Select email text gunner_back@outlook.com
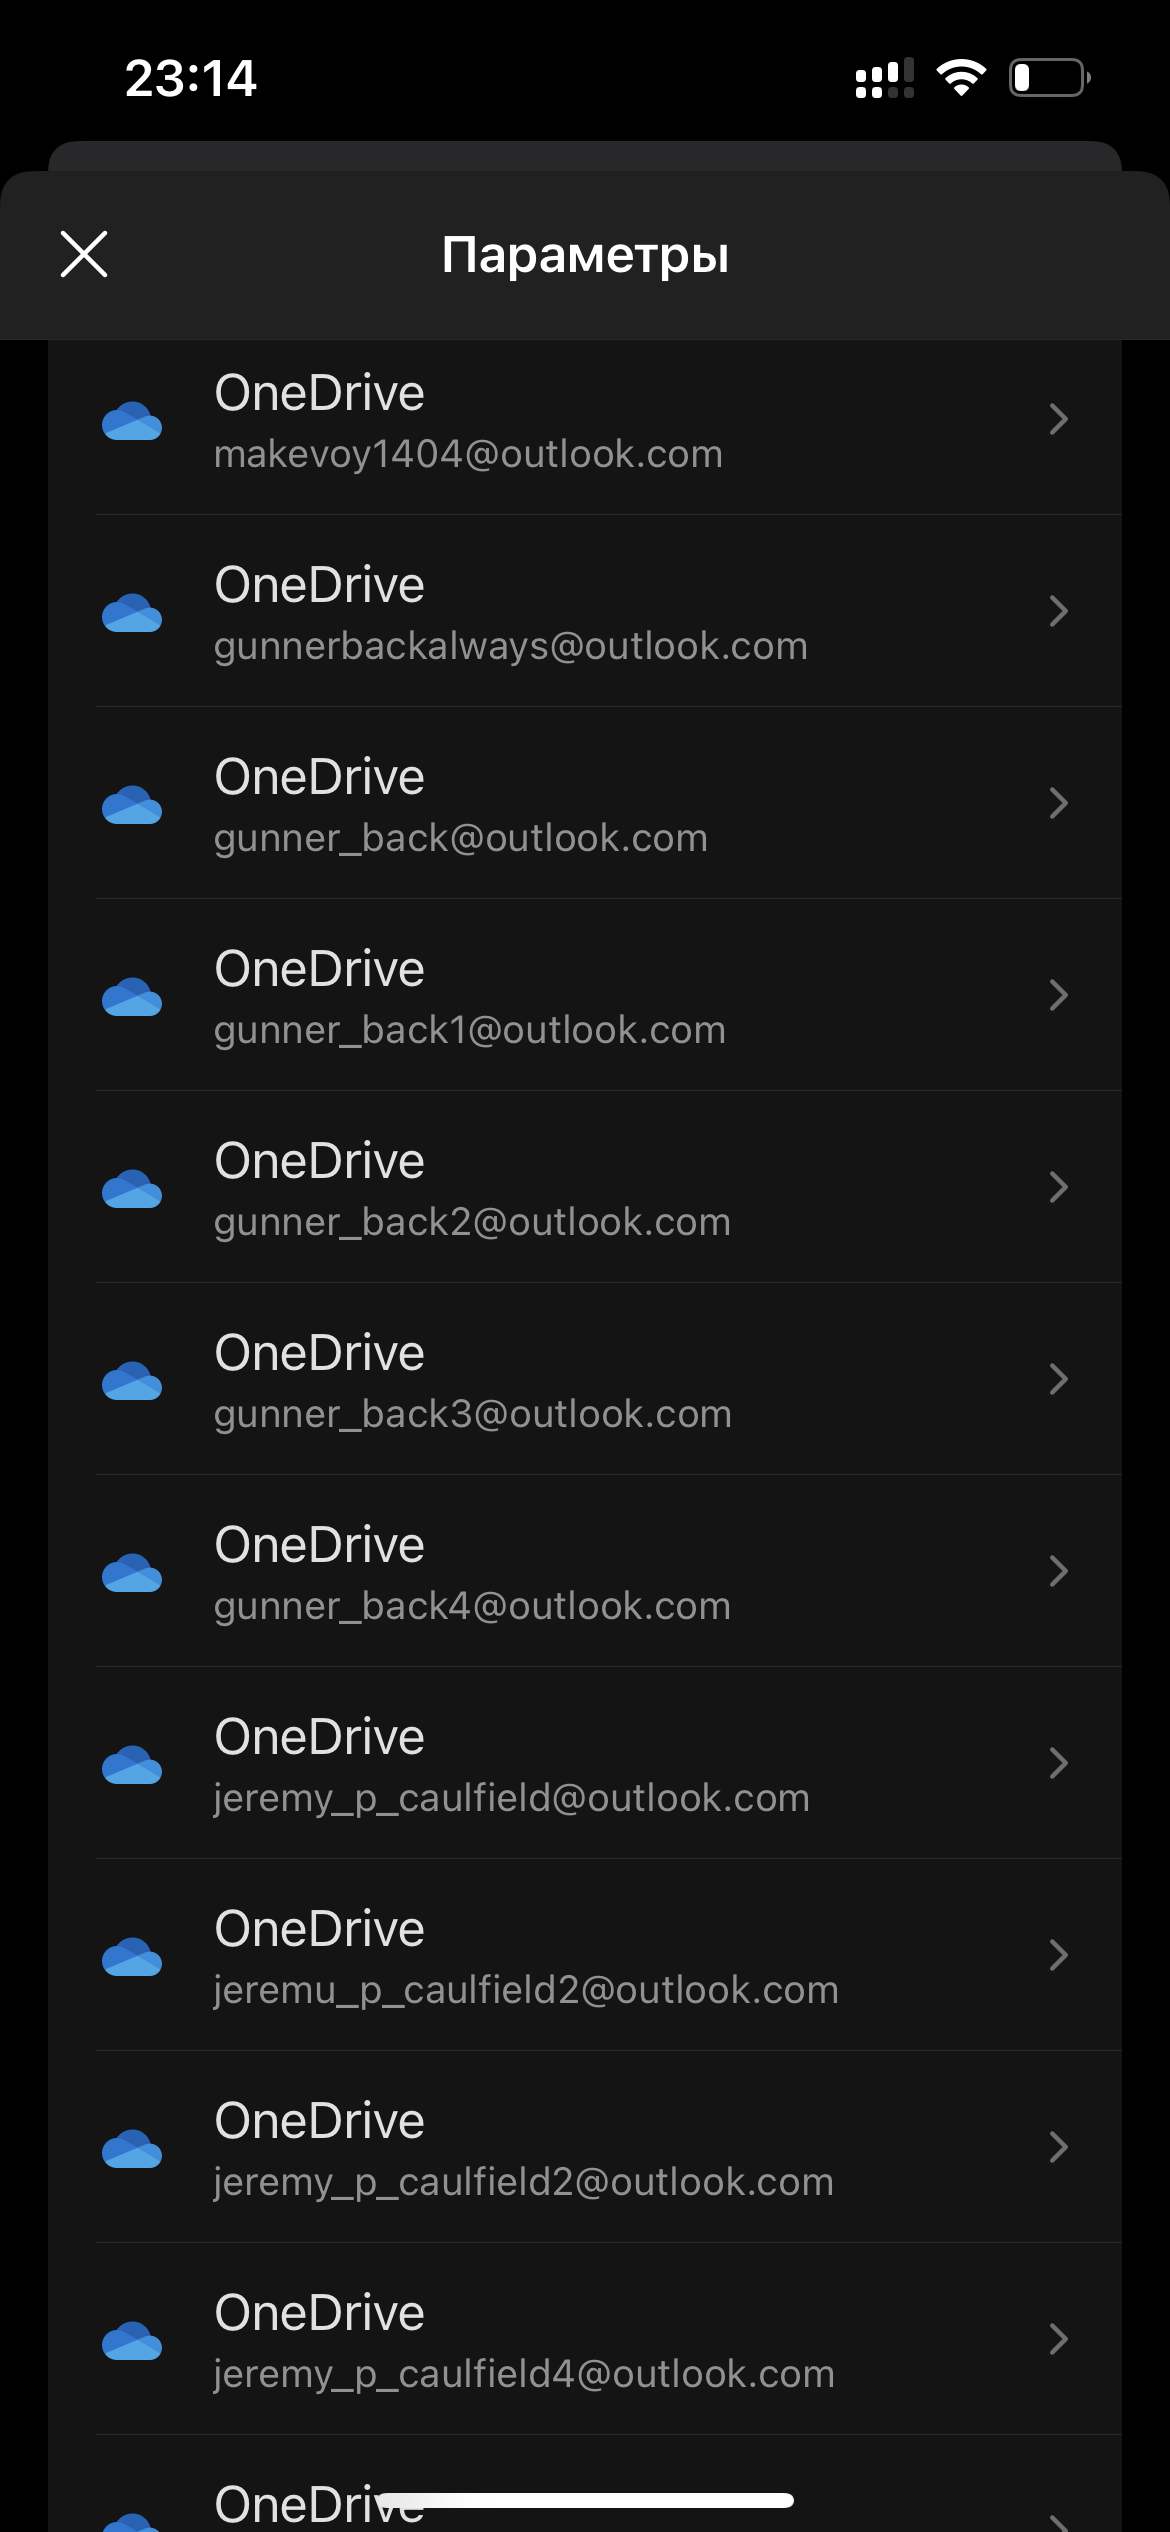Image resolution: width=1170 pixels, height=2532 pixels. point(461,839)
